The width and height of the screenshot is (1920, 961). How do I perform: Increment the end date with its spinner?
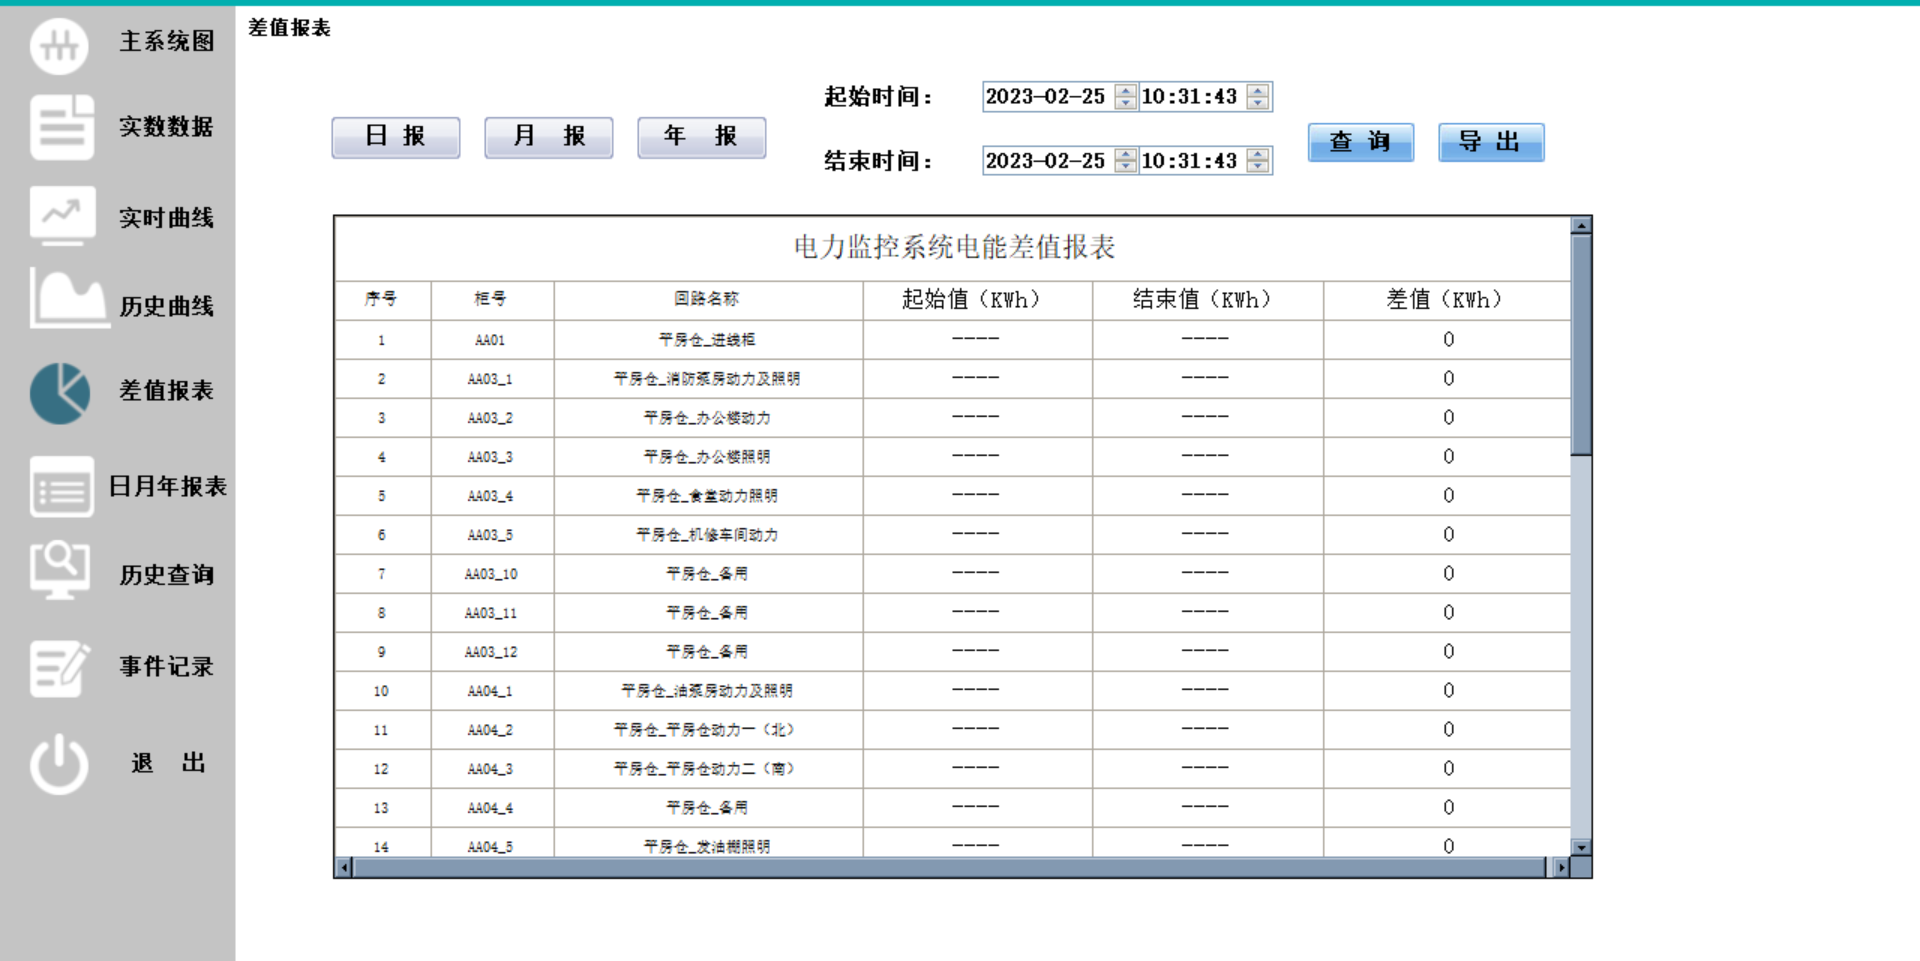pos(1126,155)
